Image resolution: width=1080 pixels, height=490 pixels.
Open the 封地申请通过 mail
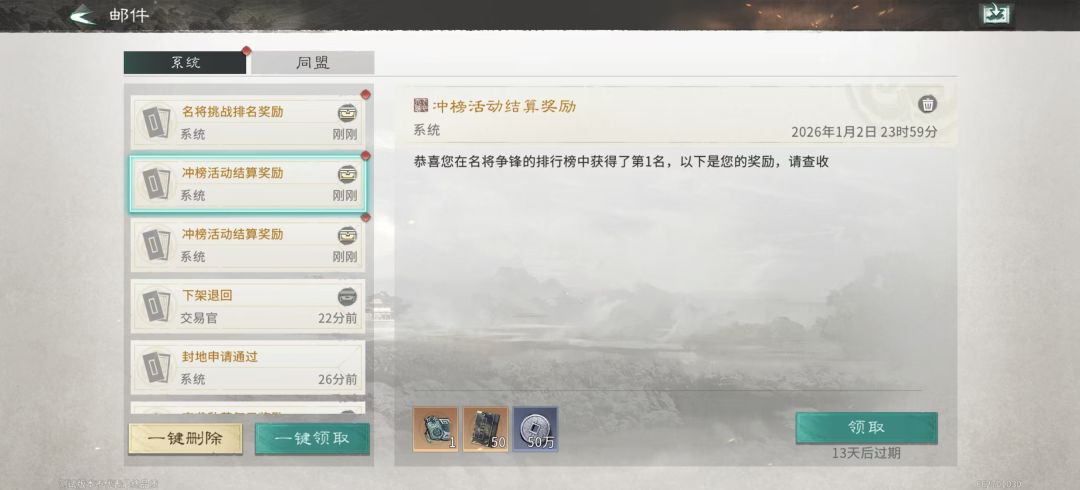tap(248, 367)
